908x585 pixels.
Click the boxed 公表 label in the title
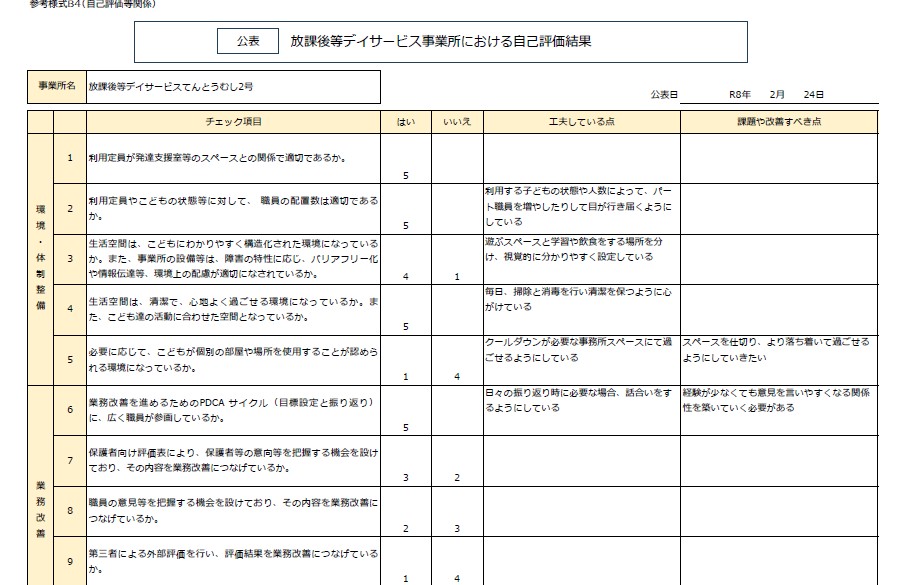(248, 42)
